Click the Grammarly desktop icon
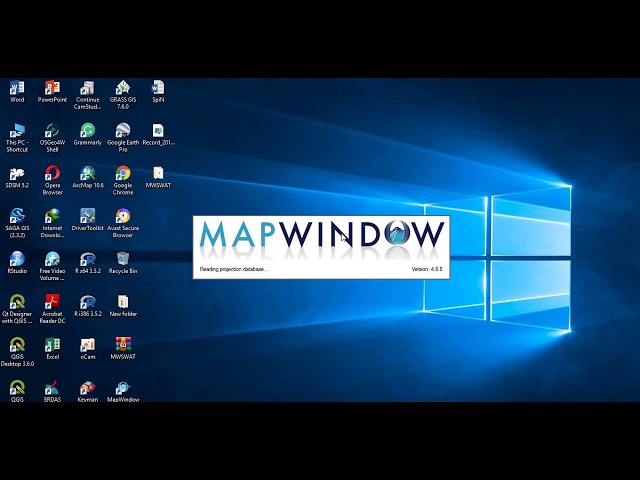This screenshot has width=640, height=480. (87, 134)
